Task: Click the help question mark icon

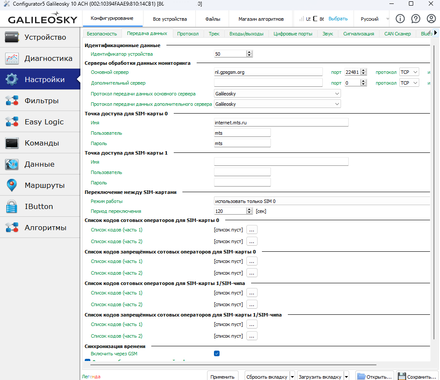Action: coord(415,19)
